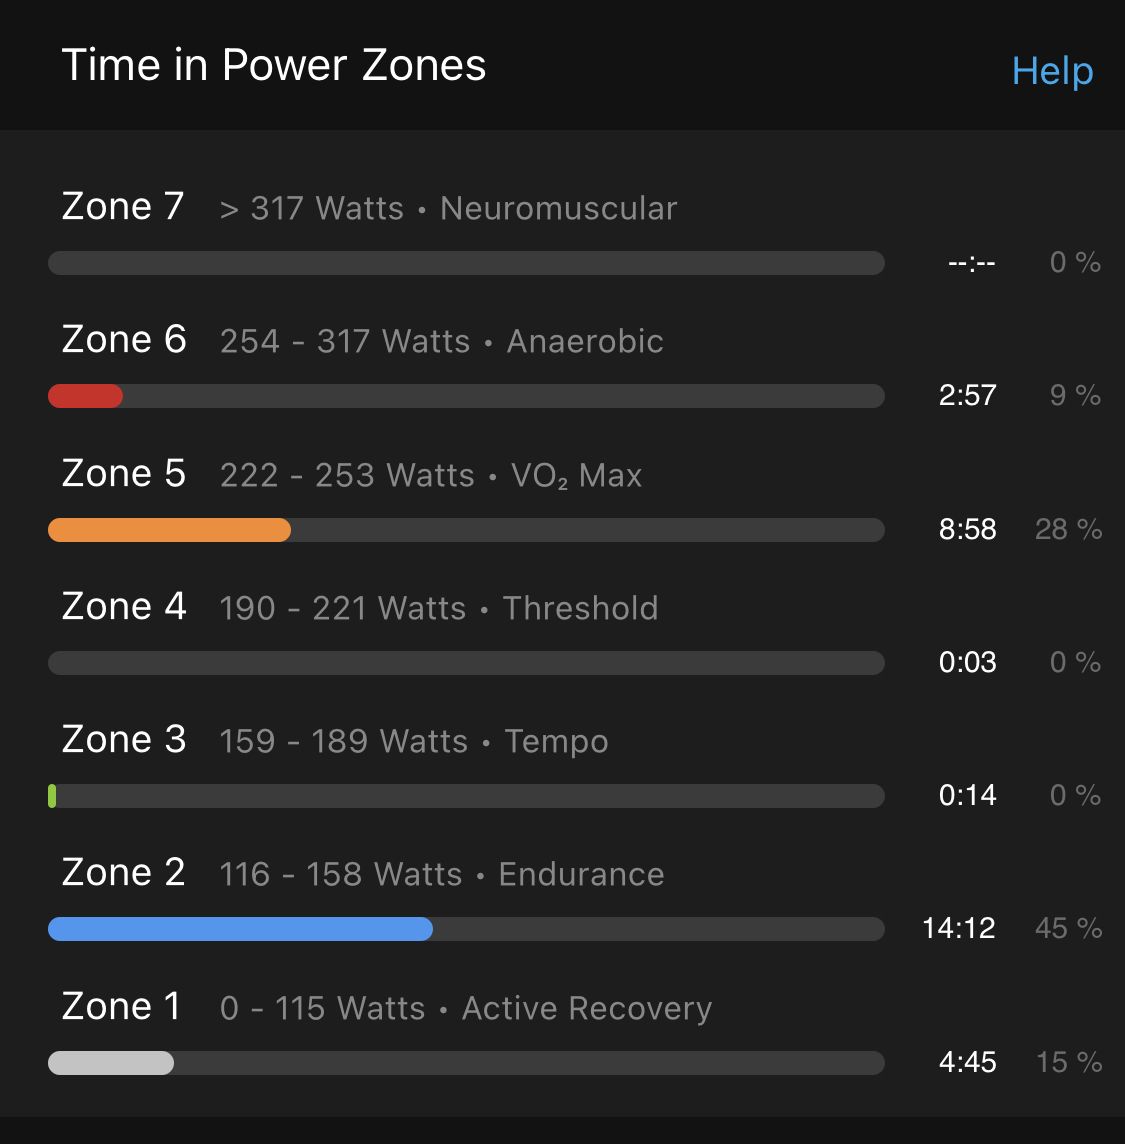
Task: Click the small green Zone 3 bar
Action: [x=52, y=796]
